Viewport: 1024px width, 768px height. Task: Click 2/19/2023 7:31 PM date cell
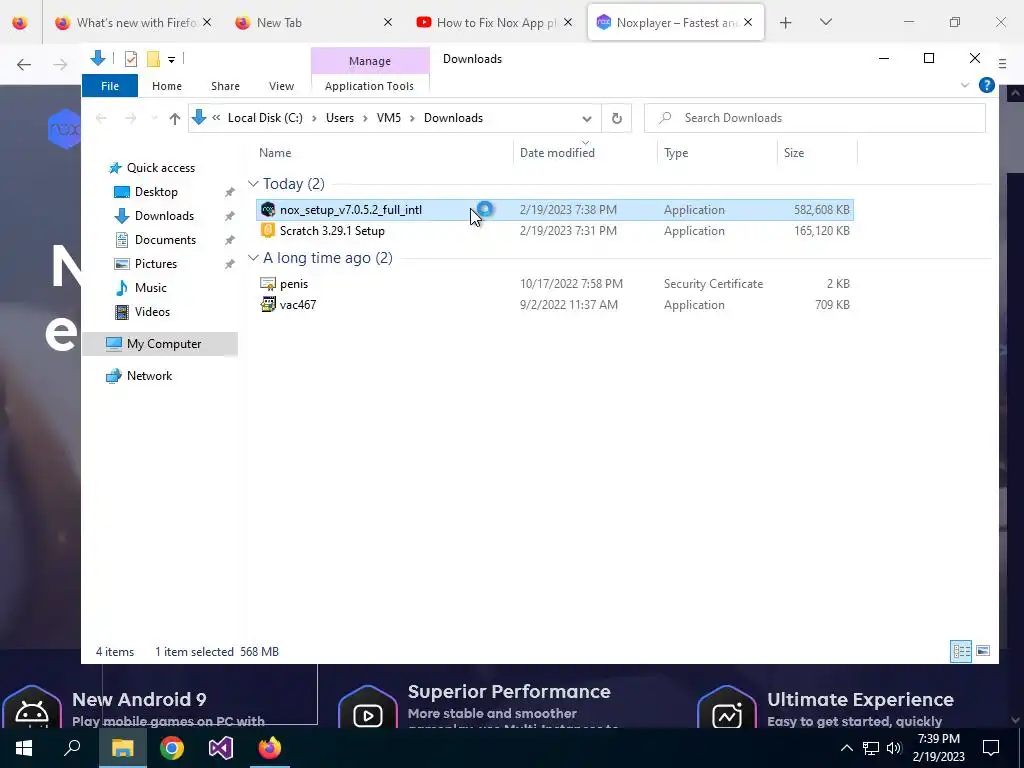[568, 231]
